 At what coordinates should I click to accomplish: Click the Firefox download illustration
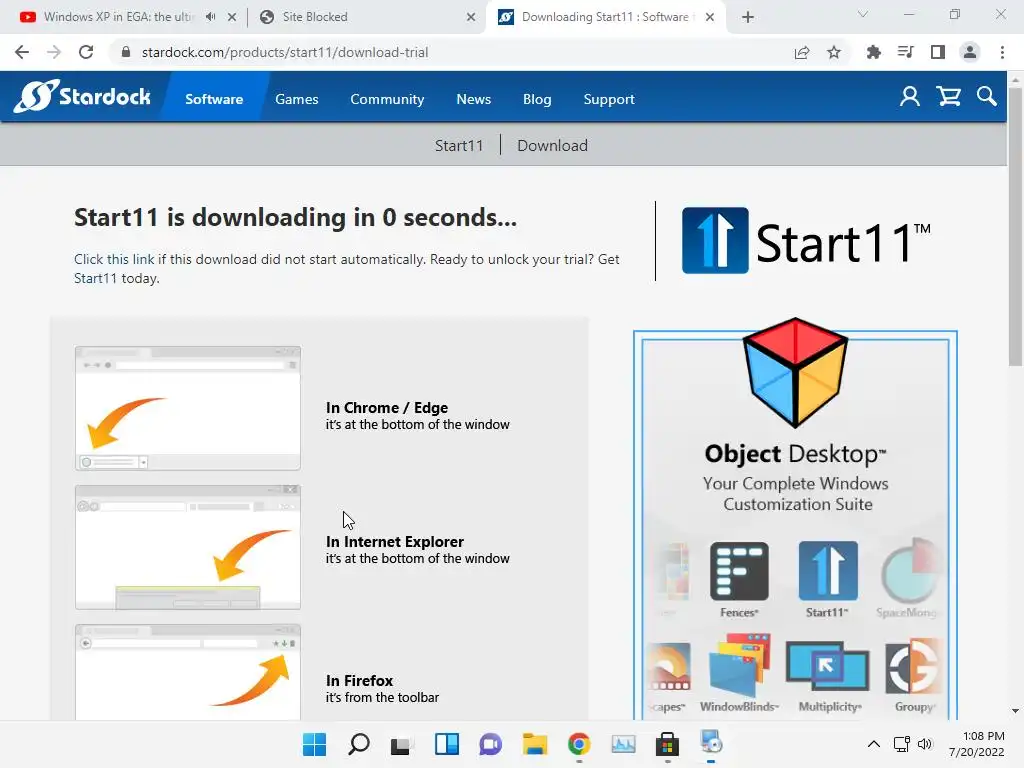point(187,673)
